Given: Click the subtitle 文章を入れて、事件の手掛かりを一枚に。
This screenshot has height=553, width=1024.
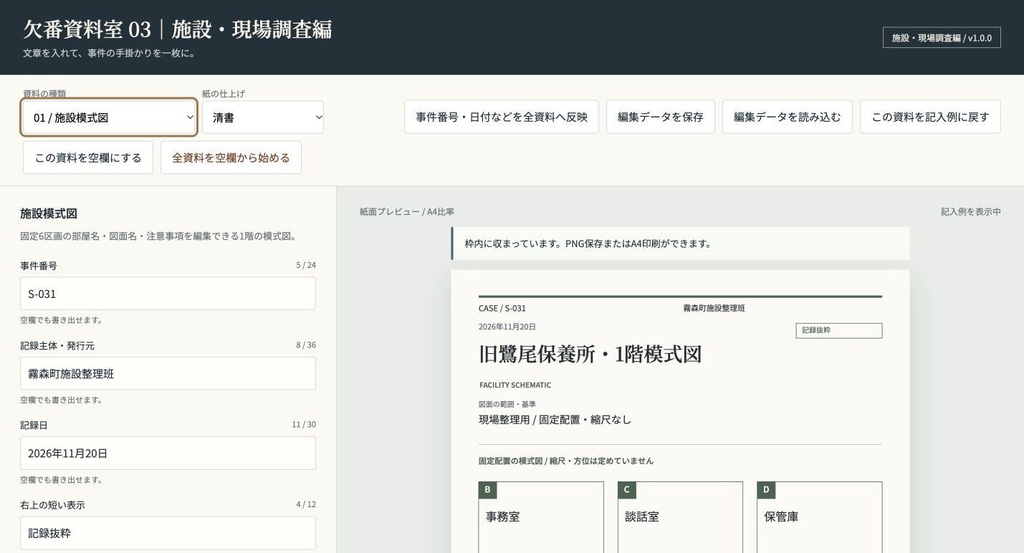Looking at the screenshot, I should (x=109, y=53).
